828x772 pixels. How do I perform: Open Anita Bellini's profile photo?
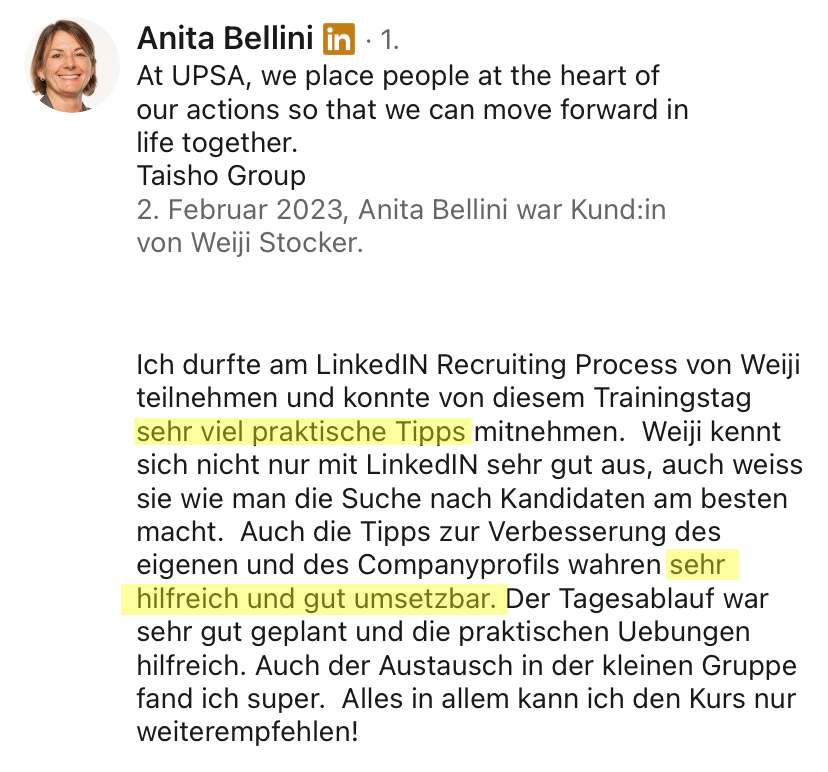(x=71, y=64)
